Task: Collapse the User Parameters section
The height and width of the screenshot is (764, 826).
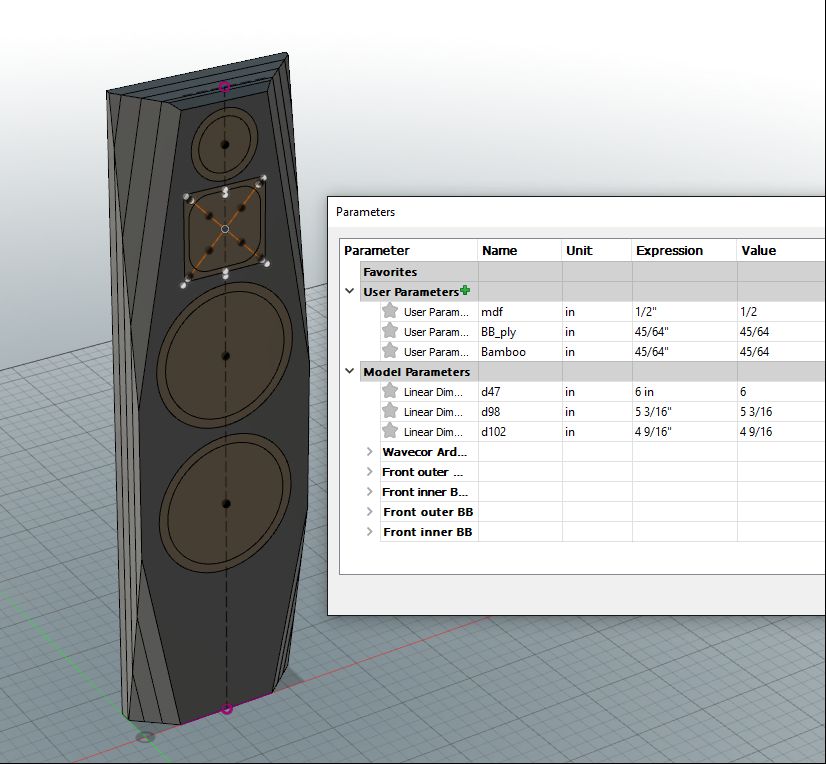Action: pos(349,291)
